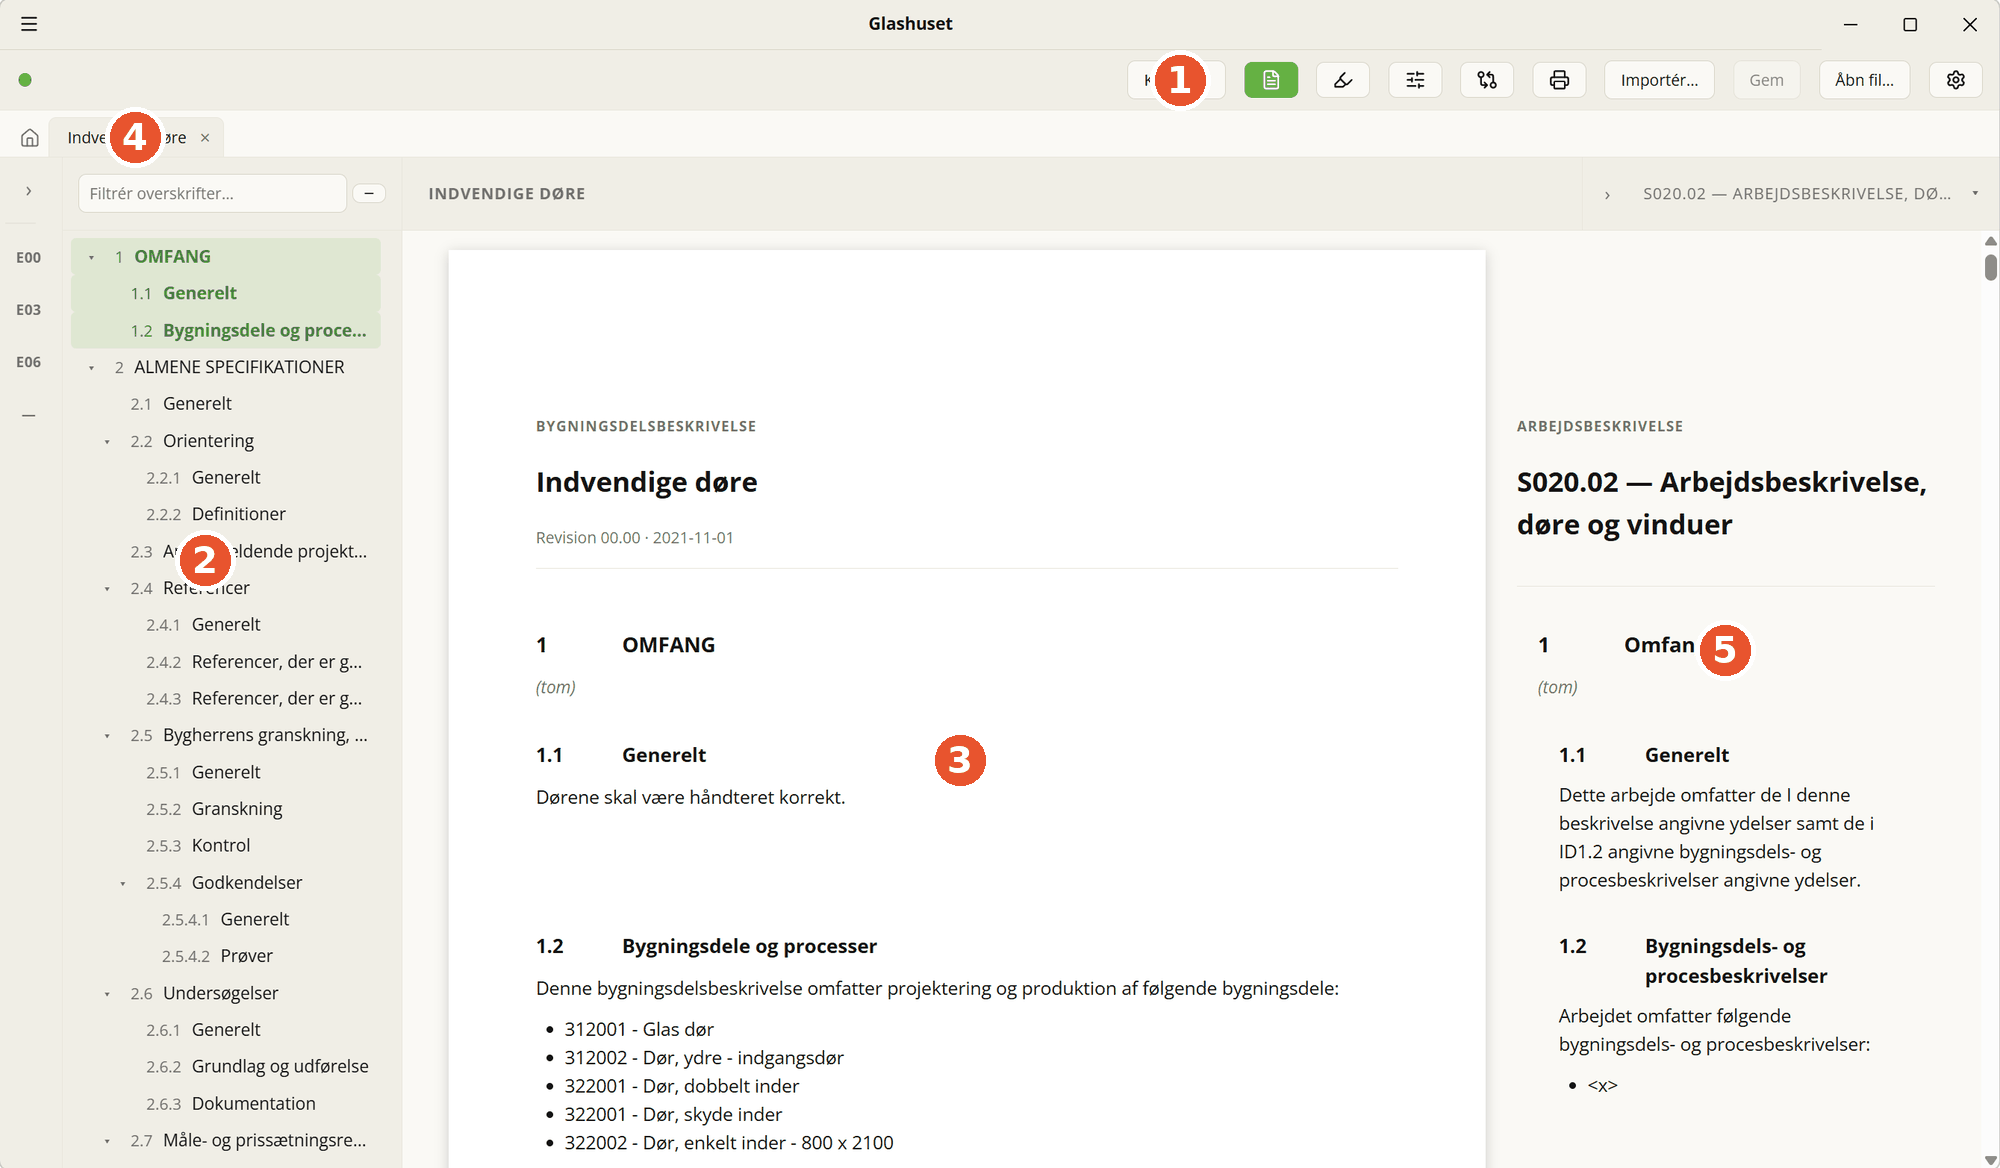Open the hamburger main menu
The image size is (2000, 1168).
coord(29,24)
